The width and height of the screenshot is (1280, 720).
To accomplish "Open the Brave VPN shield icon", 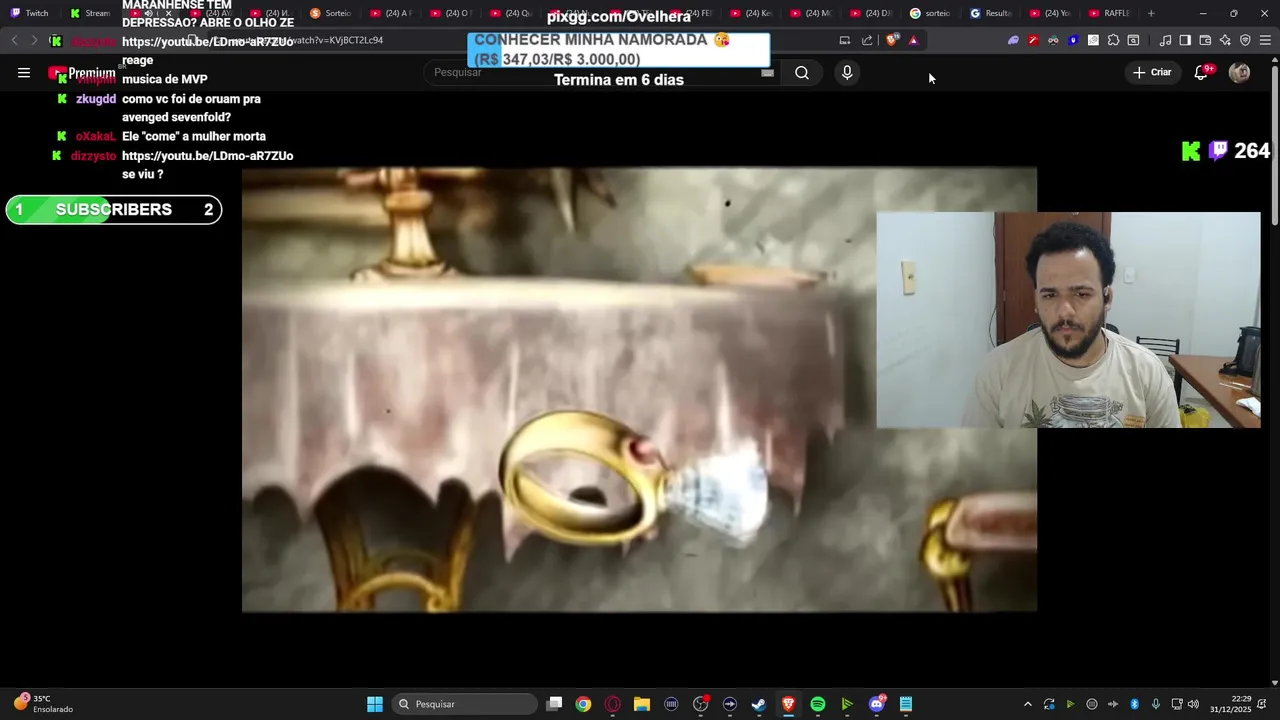I will 1245,40.
